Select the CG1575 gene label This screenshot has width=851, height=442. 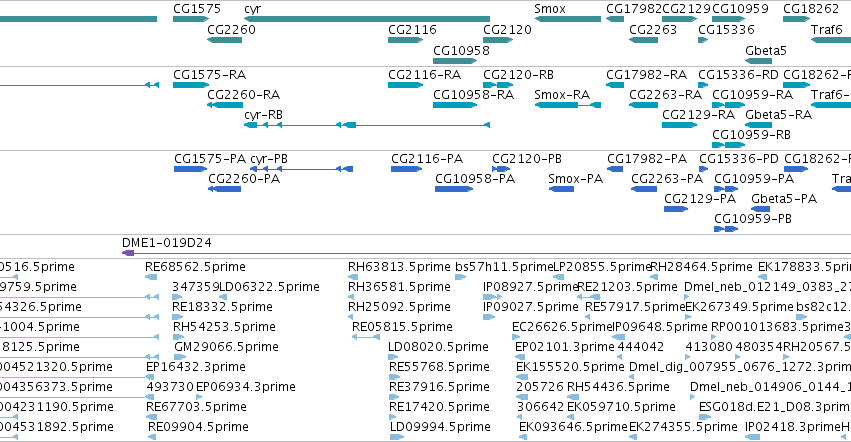click(197, 9)
